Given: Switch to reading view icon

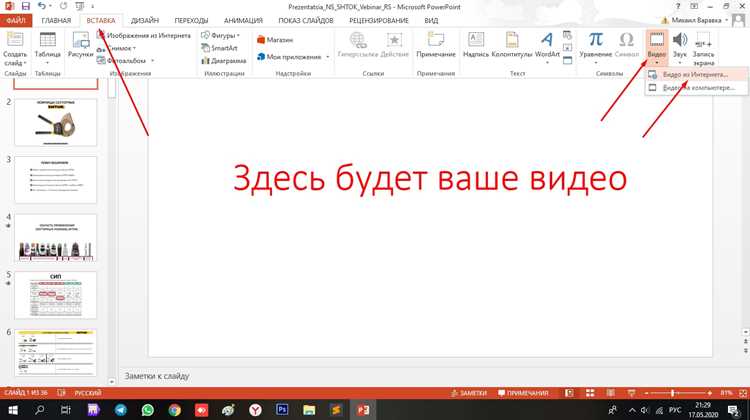Looking at the screenshot, I should [611, 393].
